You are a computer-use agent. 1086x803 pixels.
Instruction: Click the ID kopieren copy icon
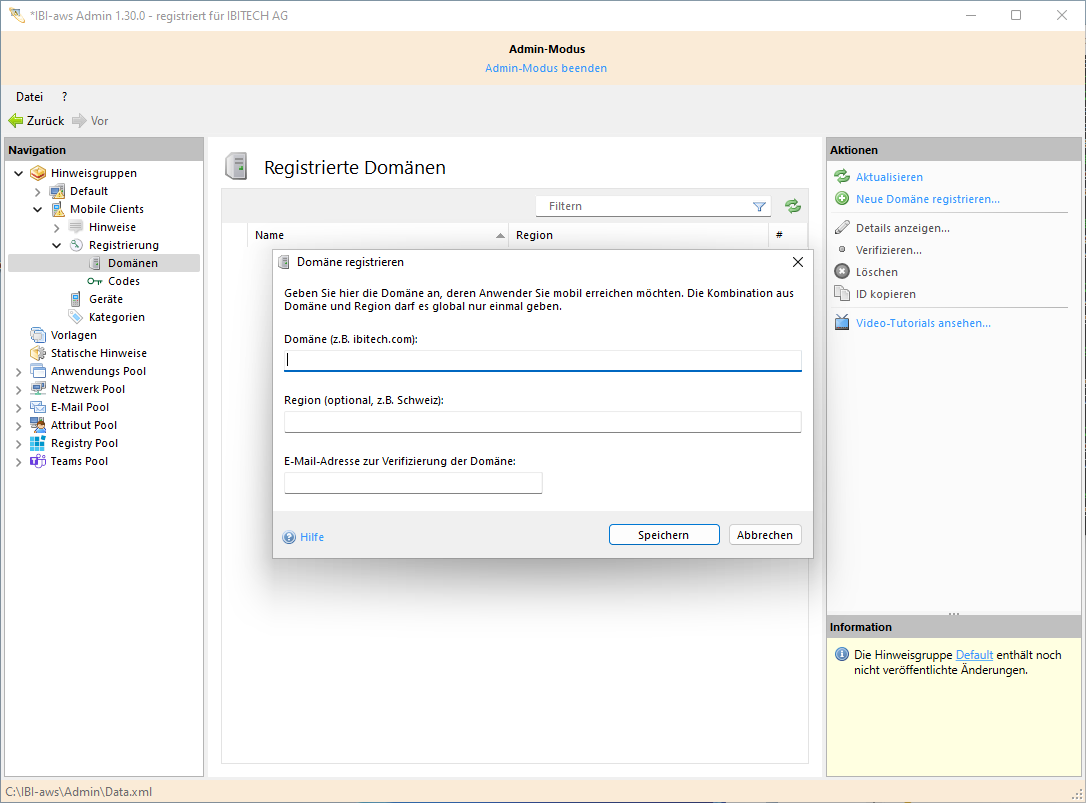click(841, 293)
